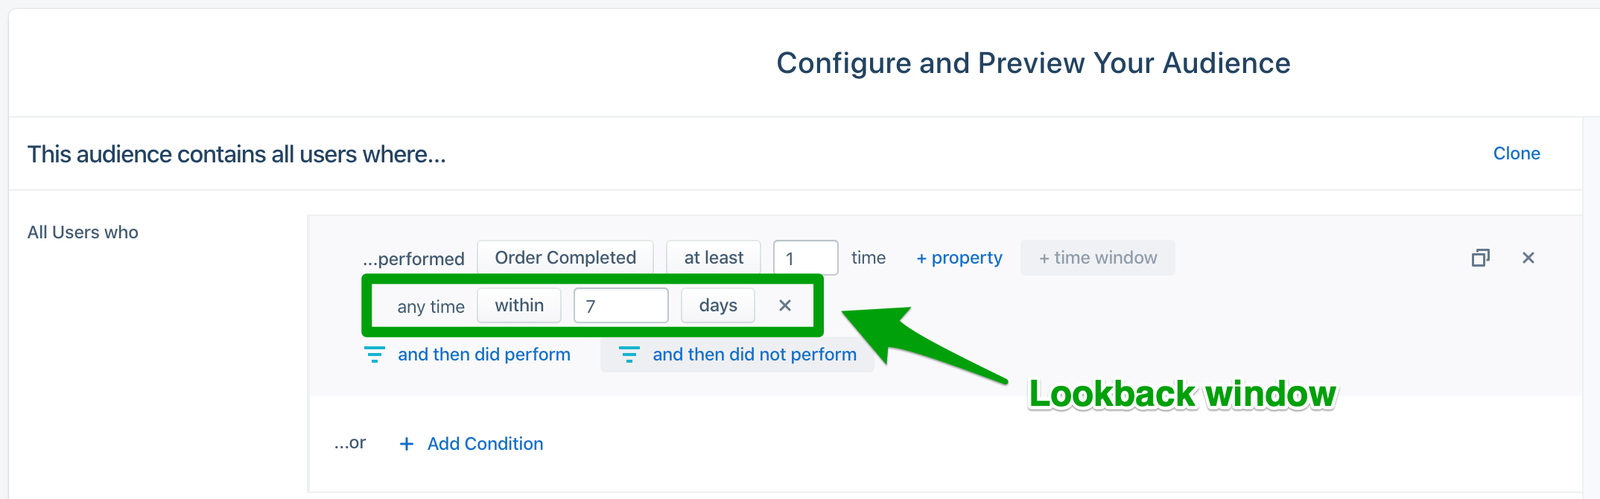Click the 'any time' label

coord(431,307)
